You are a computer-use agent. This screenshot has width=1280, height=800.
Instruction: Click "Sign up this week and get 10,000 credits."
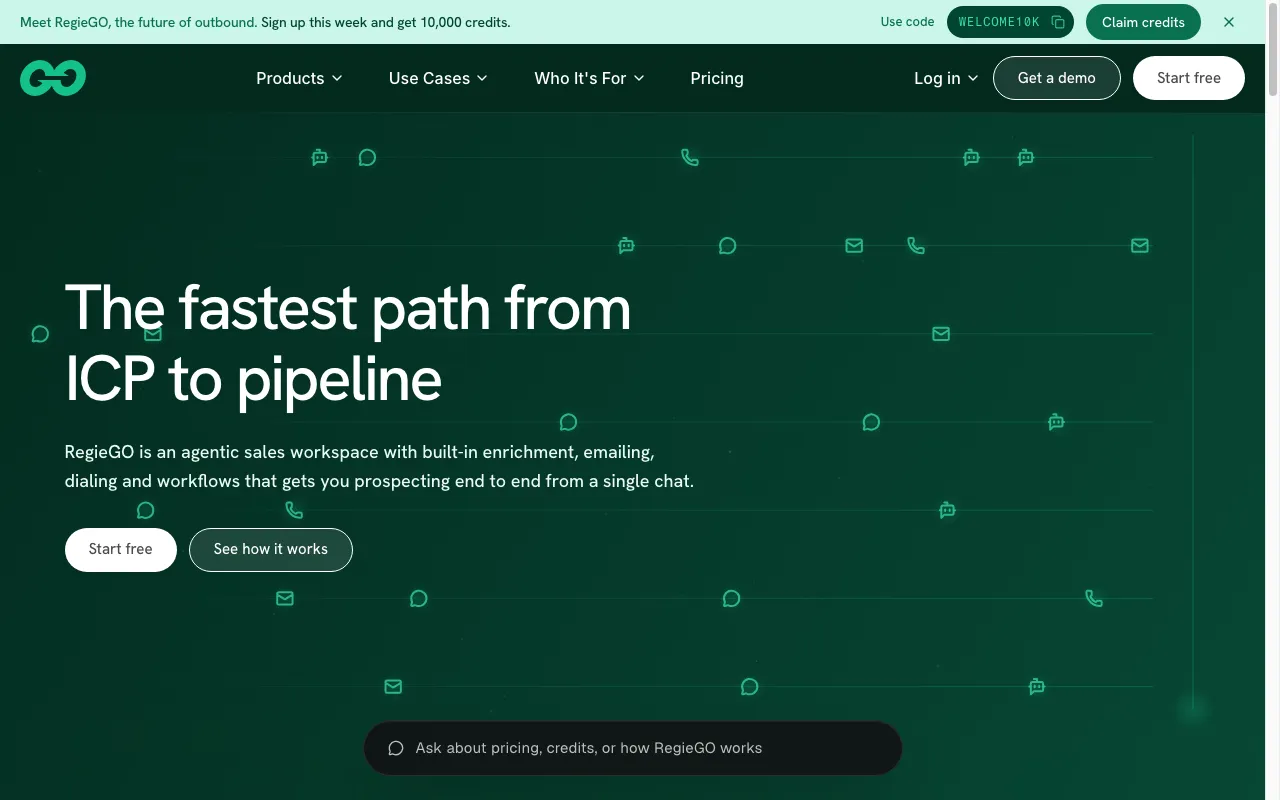pyautogui.click(x=386, y=22)
